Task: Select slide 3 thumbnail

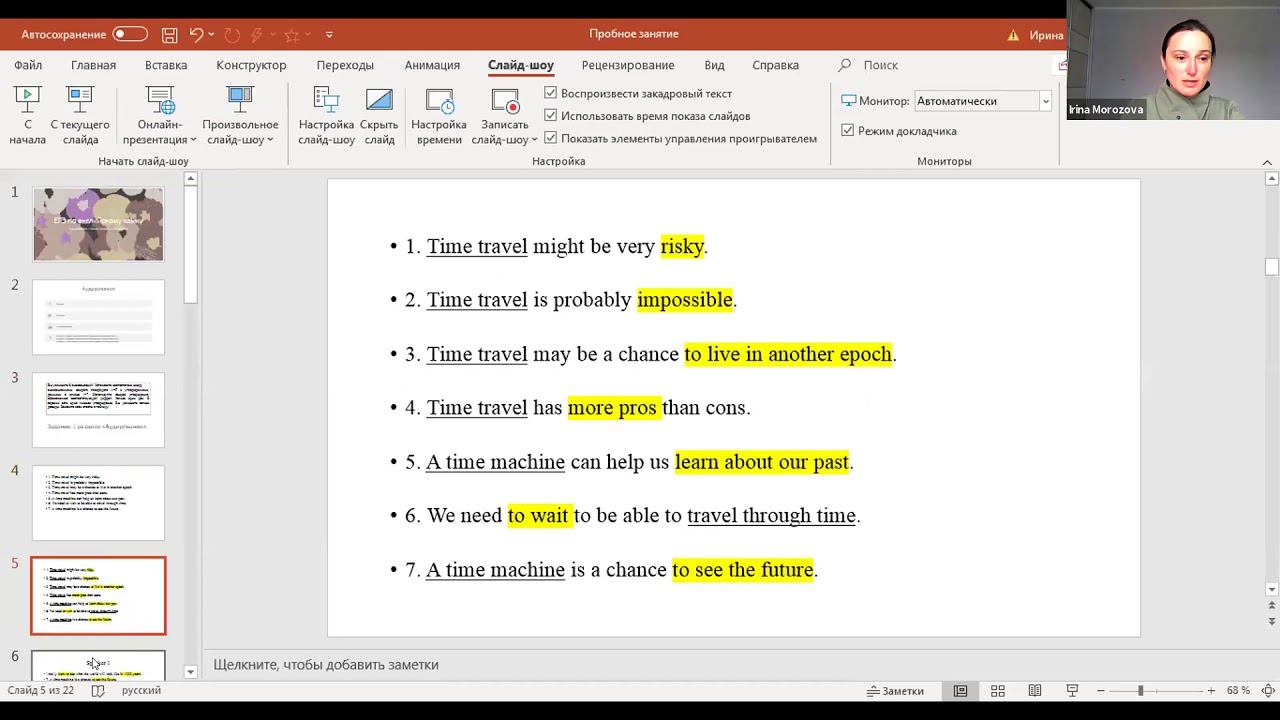Action: click(x=98, y=410)
